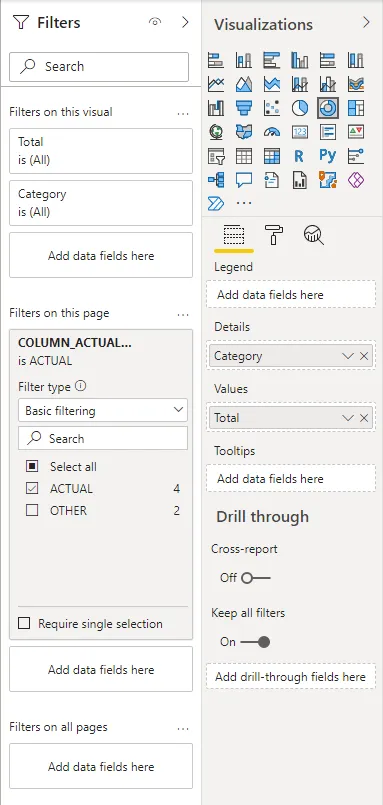Screen dimensions: 383x805
Task: Expand the Category is (All) filter card
Action: click(x=101, y=203)
